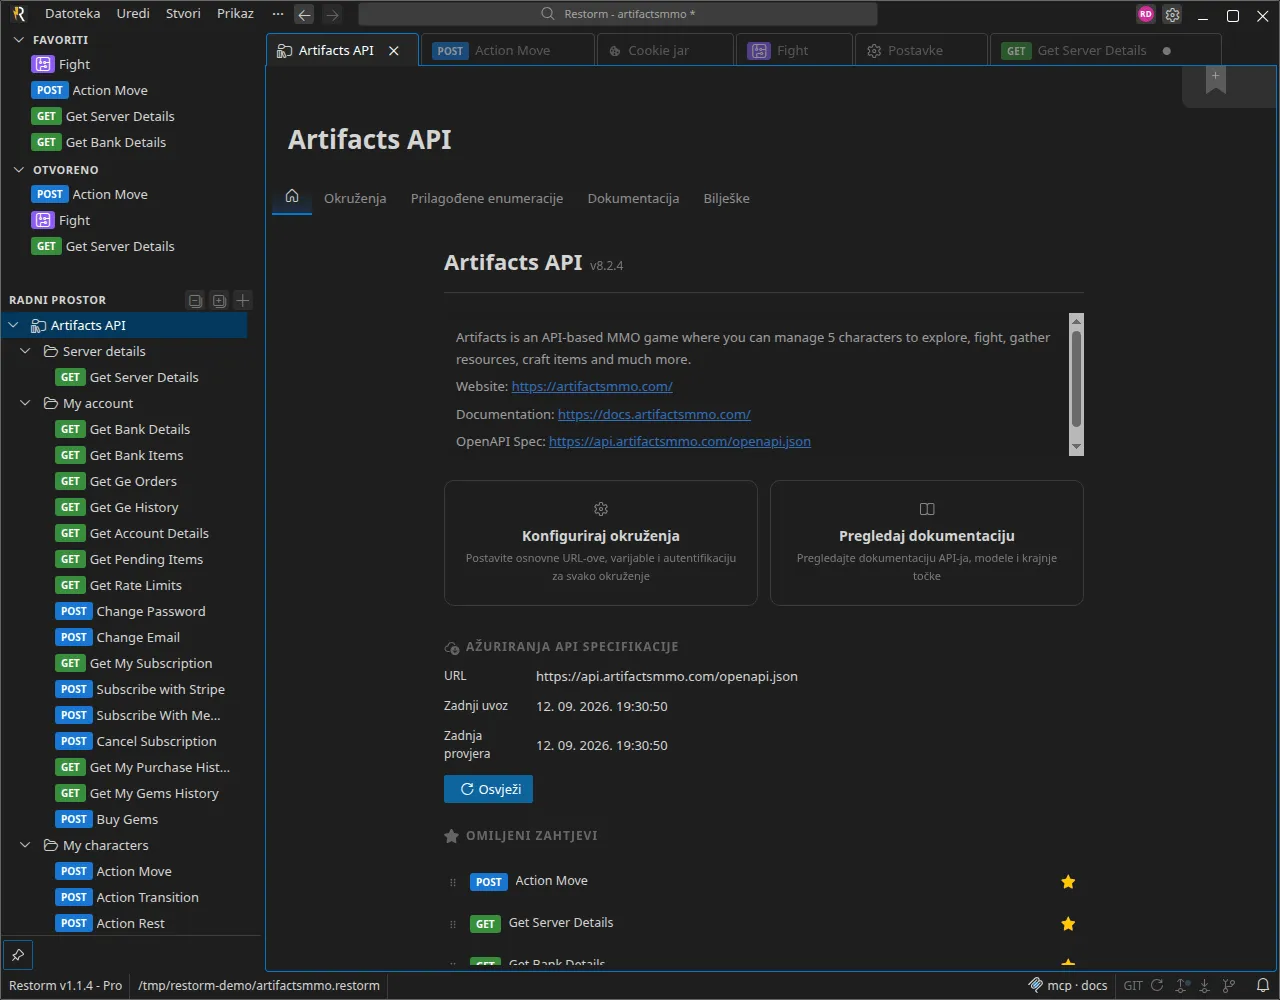Unfavorite Get Server Details with its star
1280x1000 pixels.
click(1068, 924)
